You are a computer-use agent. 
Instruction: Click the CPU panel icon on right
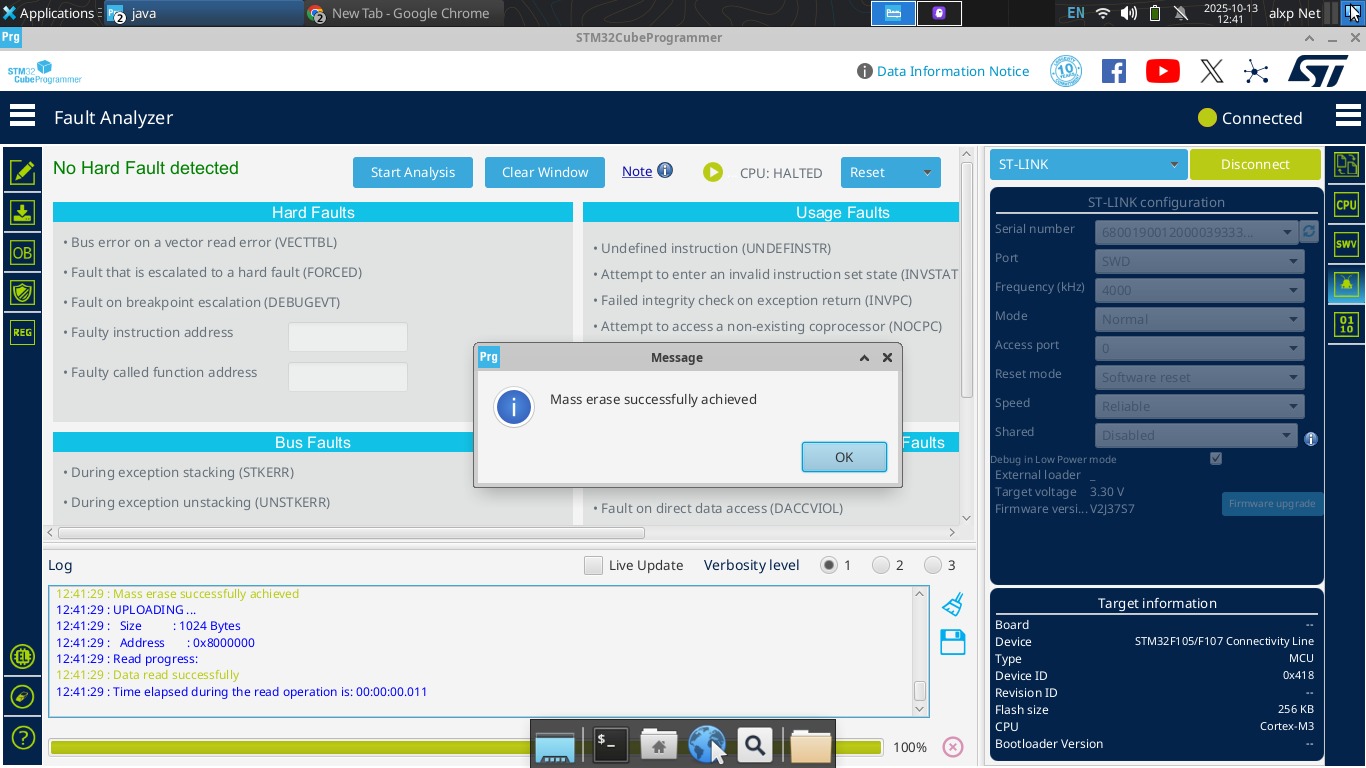(1346, 205)
